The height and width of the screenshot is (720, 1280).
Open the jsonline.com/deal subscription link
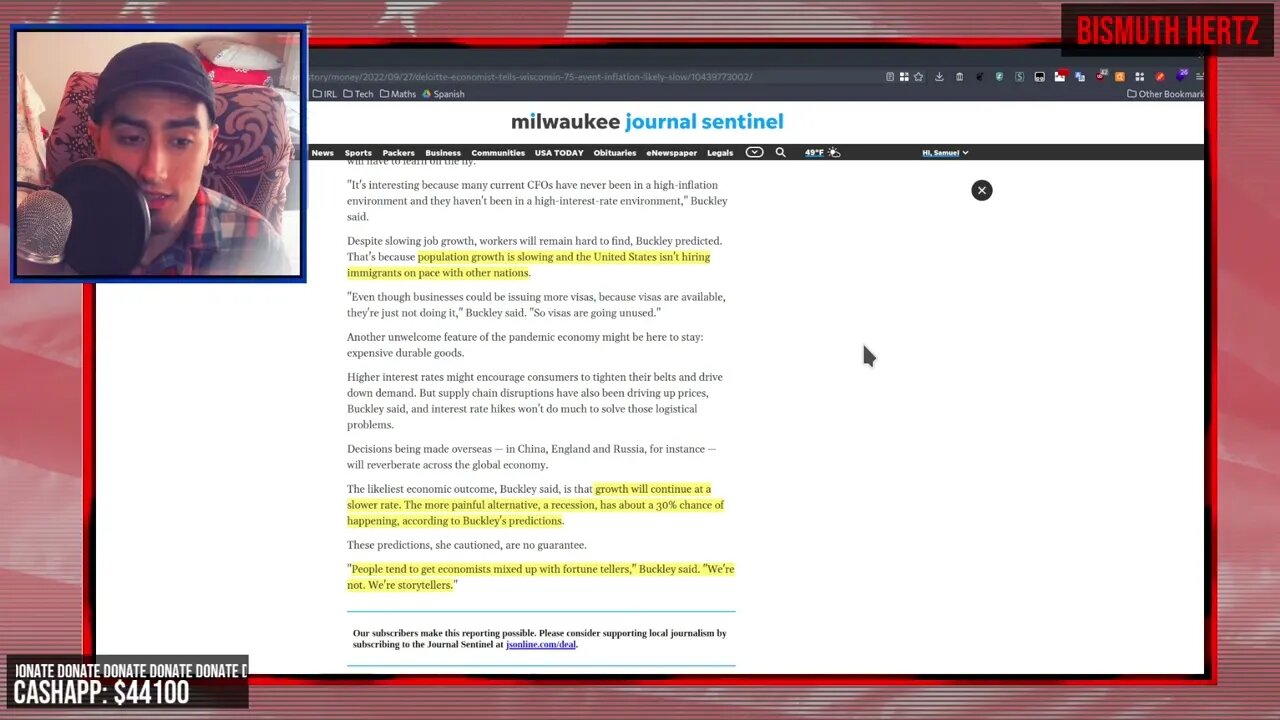tap(541, 645)
